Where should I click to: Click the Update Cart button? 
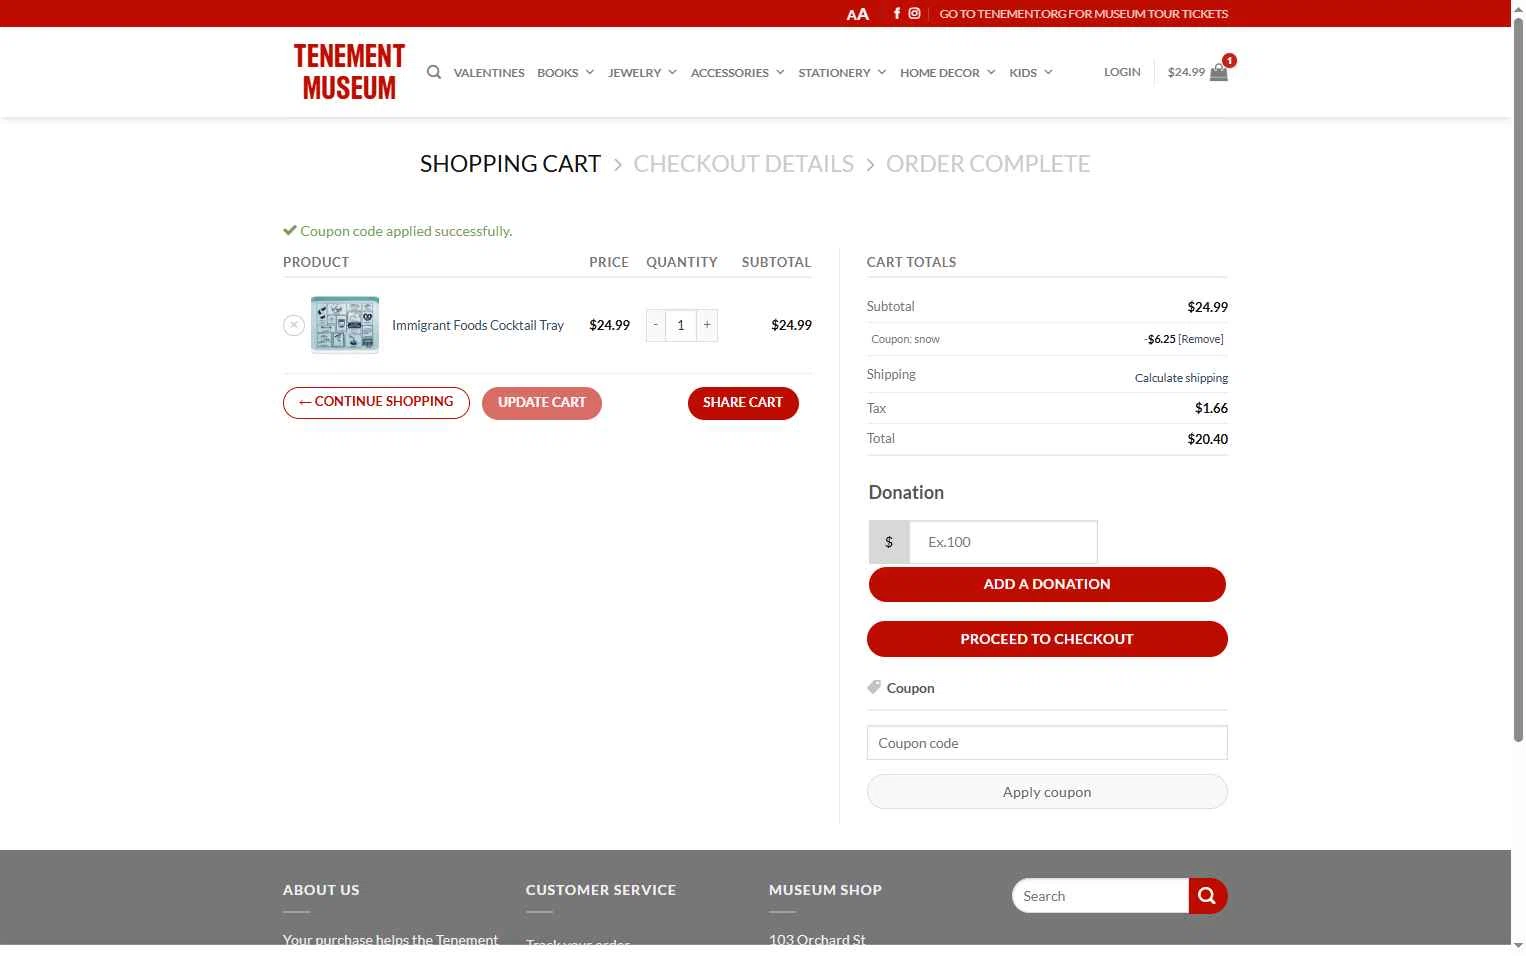(x=542, y=403)
